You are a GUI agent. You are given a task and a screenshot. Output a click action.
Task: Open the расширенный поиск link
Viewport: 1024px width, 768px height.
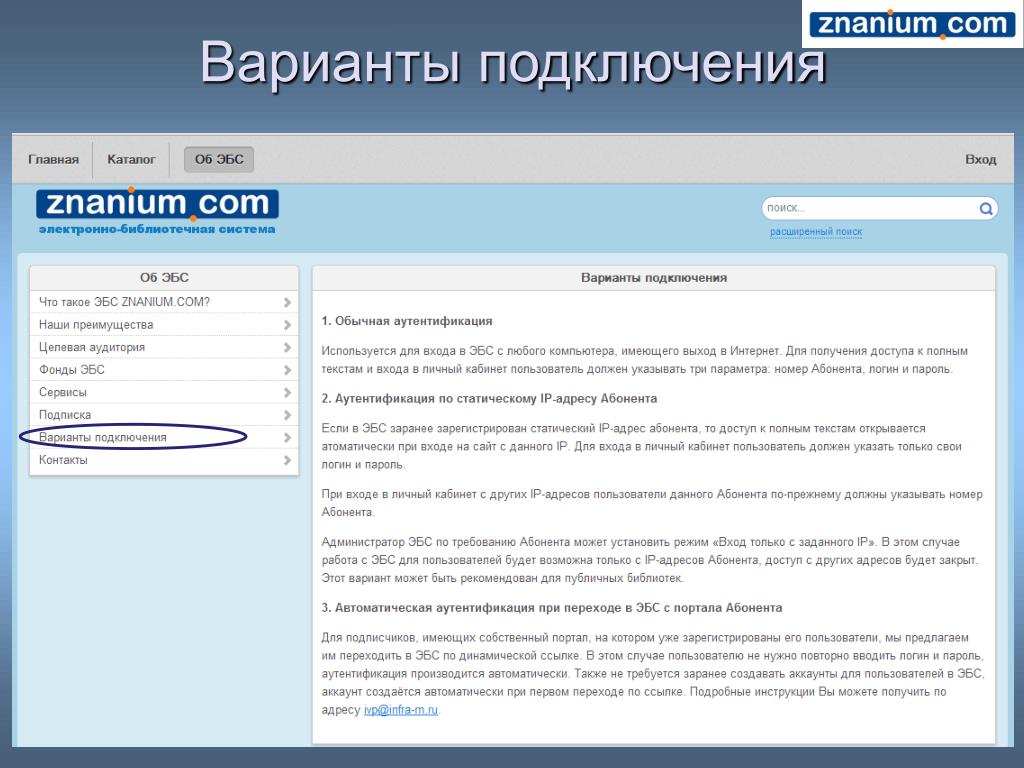(x=816, y=232)
